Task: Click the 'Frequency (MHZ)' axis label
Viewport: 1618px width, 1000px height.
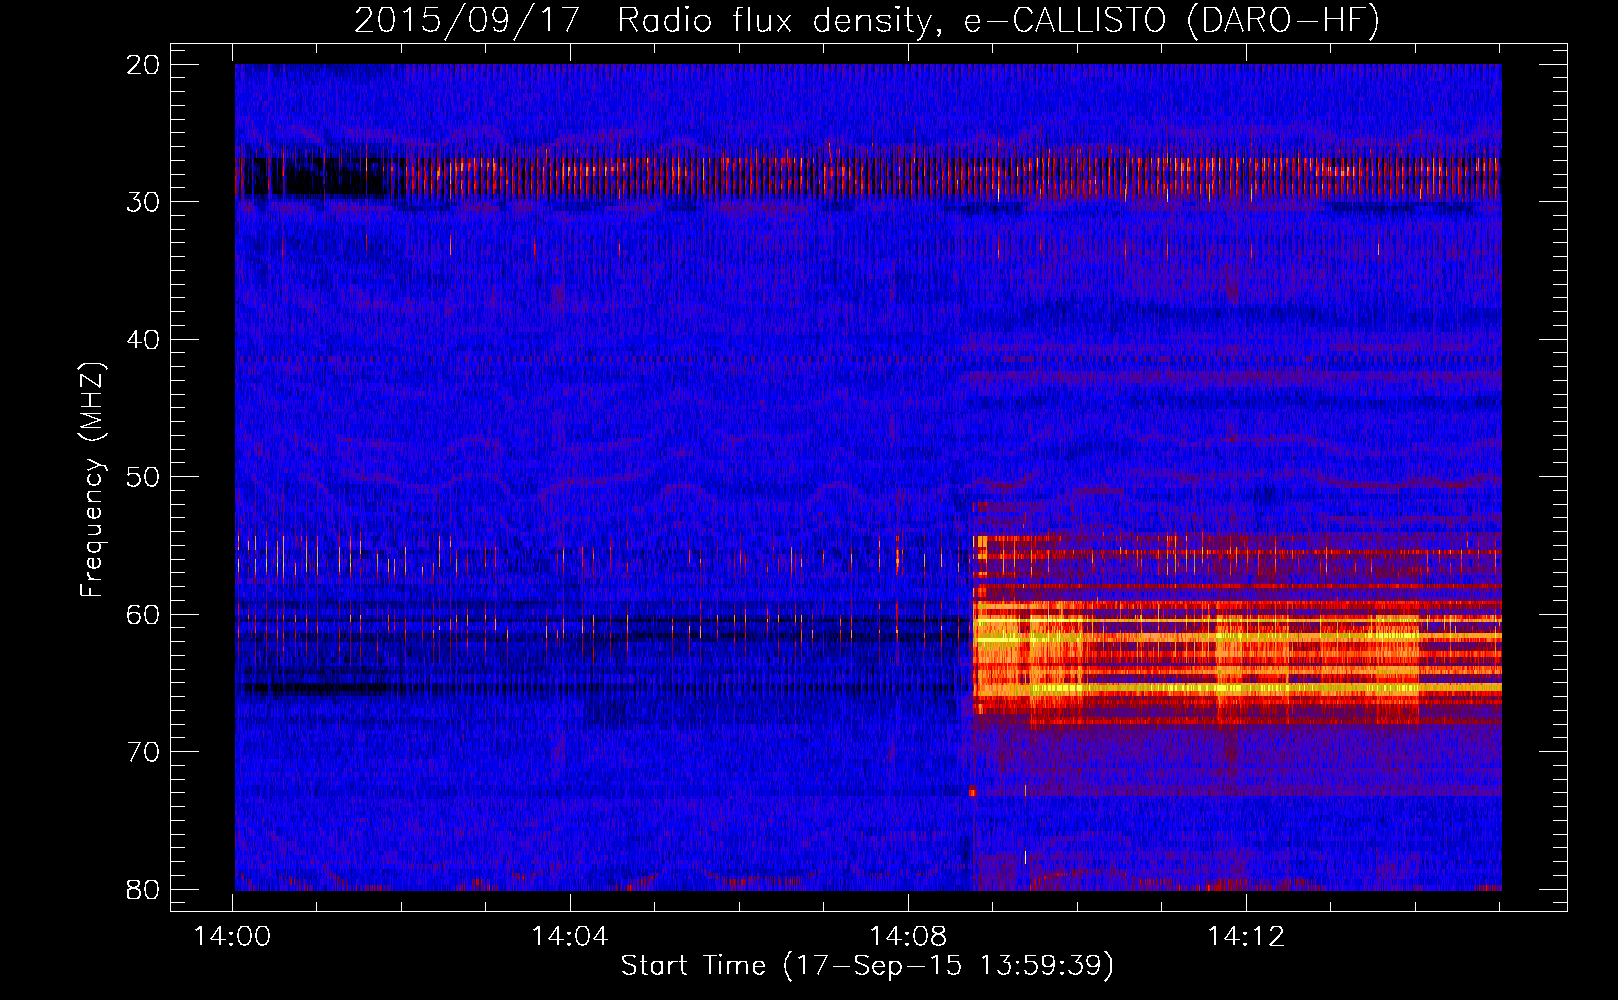Action: tap(92, 480)
